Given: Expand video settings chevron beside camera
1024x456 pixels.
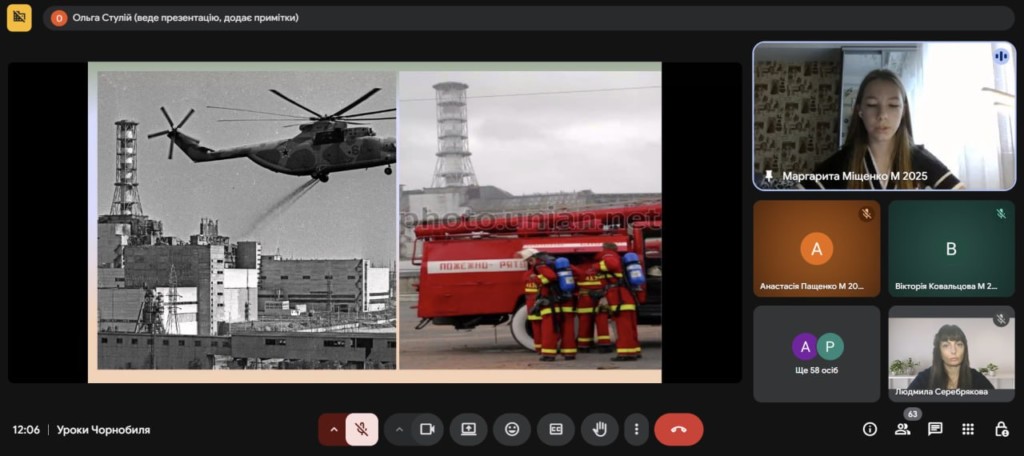Looking at the screenshot, I should 399,429.
